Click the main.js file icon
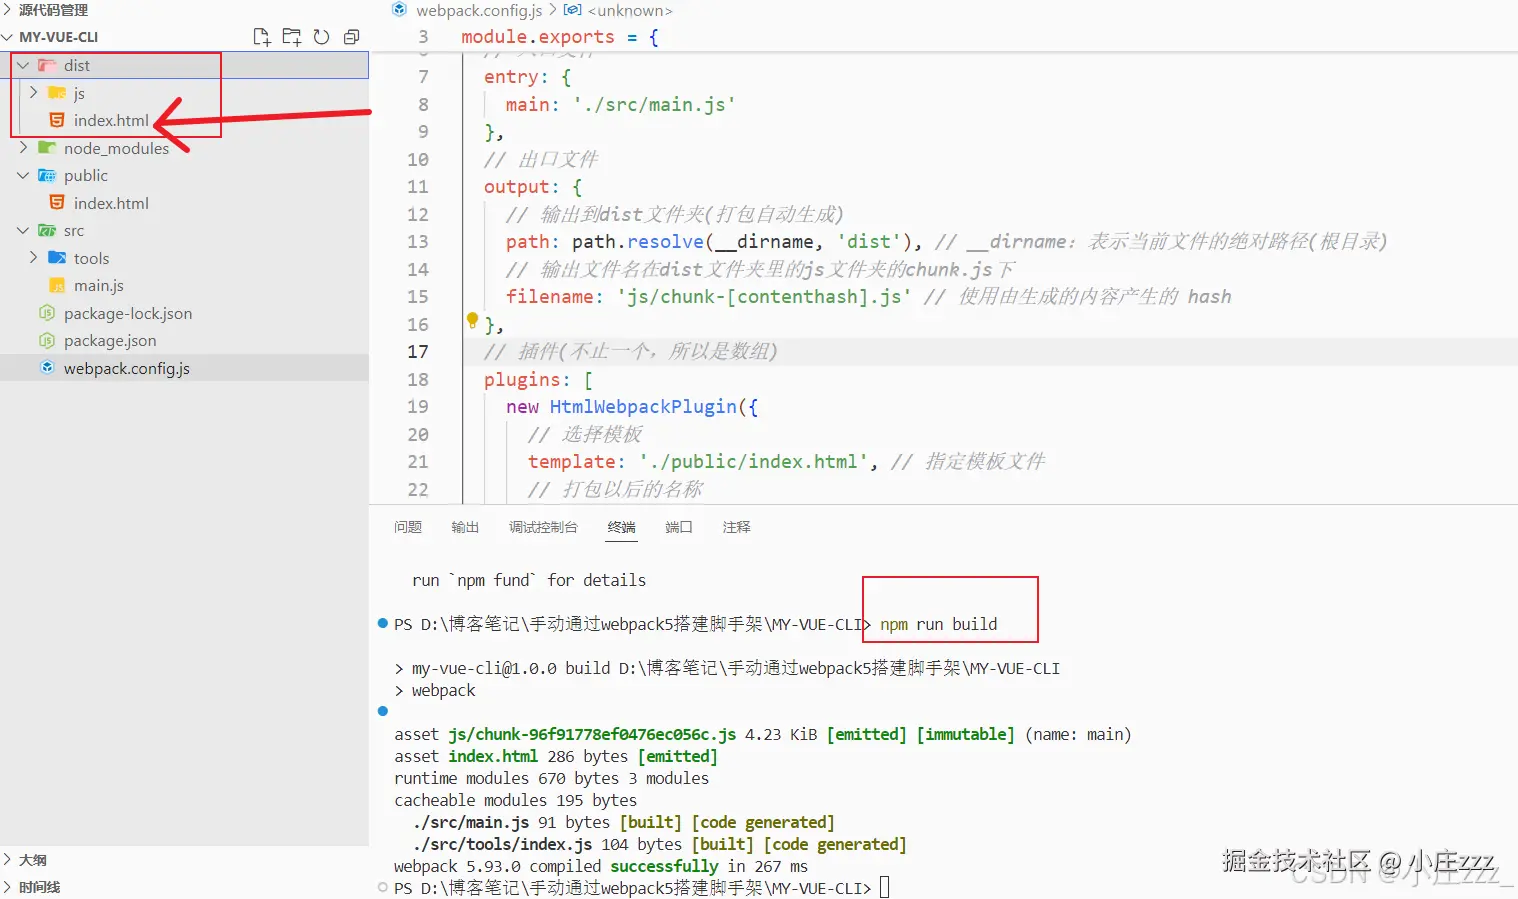 (x=57, y=285)
